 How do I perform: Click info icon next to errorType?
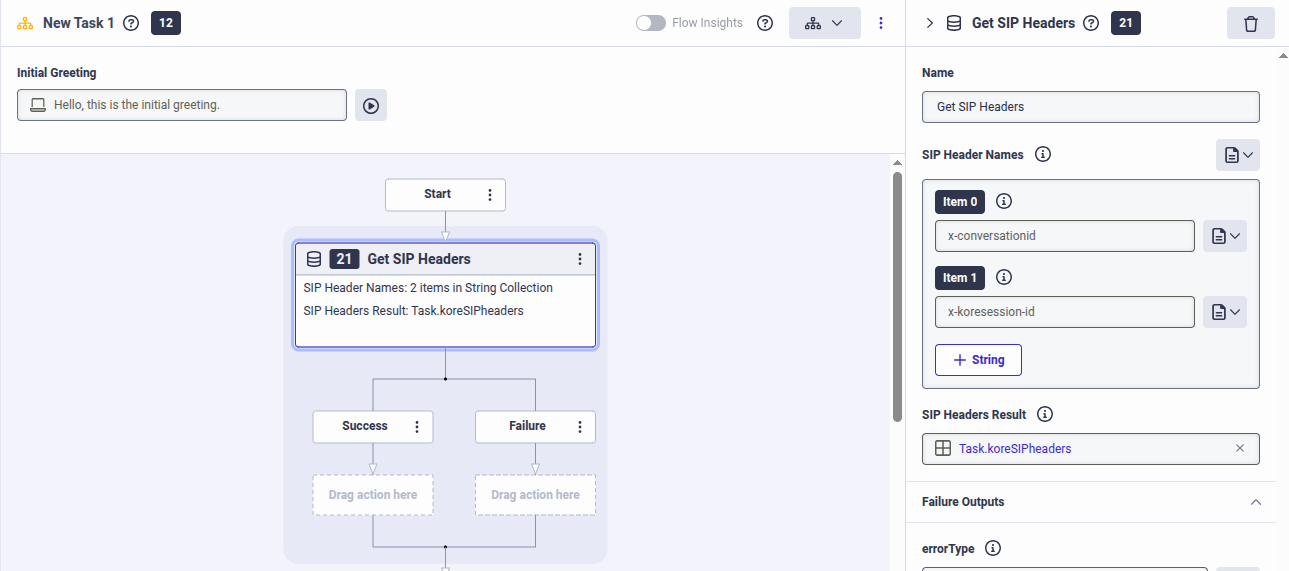click(x=993, y=548)
